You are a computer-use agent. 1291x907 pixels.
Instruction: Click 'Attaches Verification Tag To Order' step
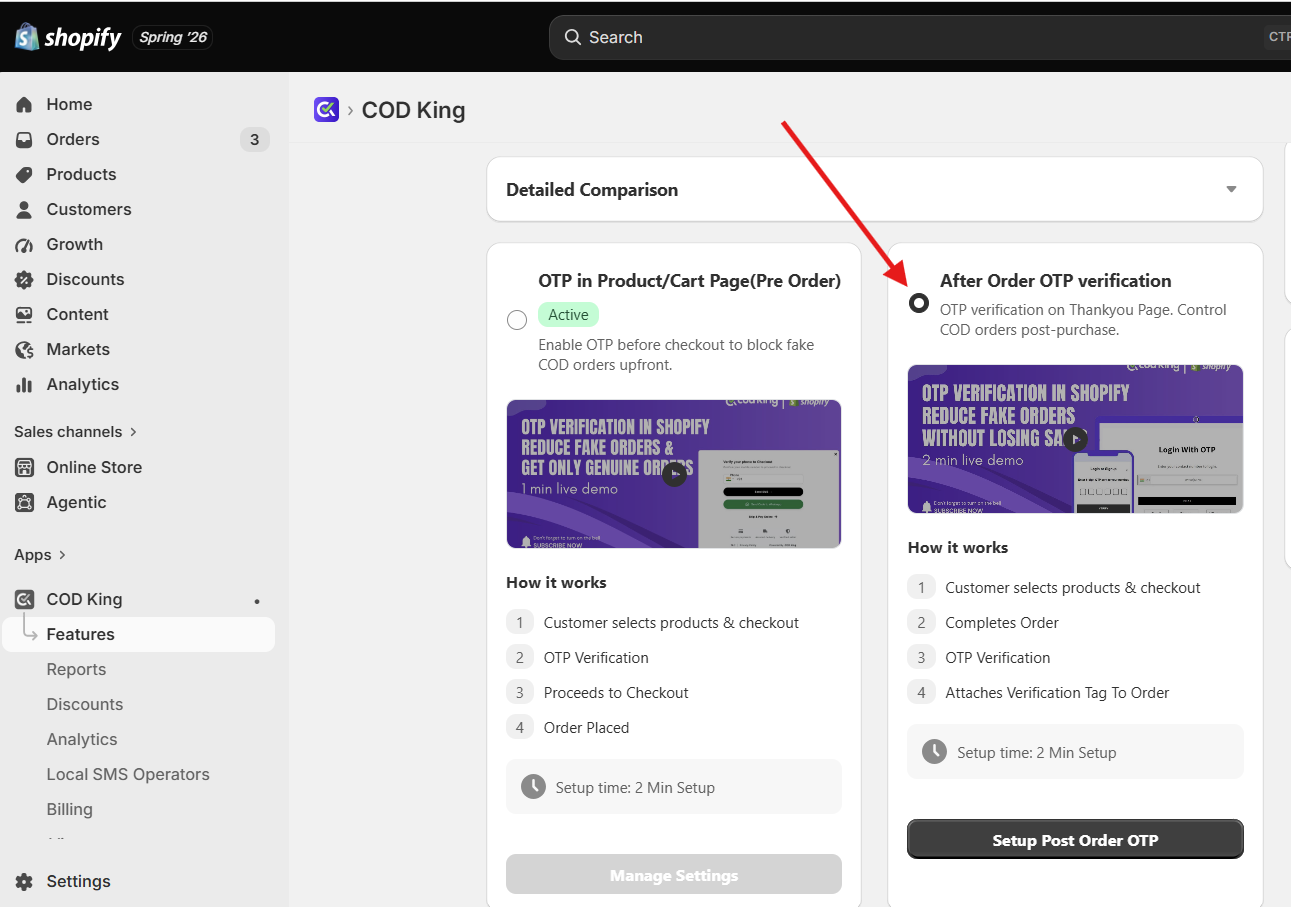[x=1057, y=692]
